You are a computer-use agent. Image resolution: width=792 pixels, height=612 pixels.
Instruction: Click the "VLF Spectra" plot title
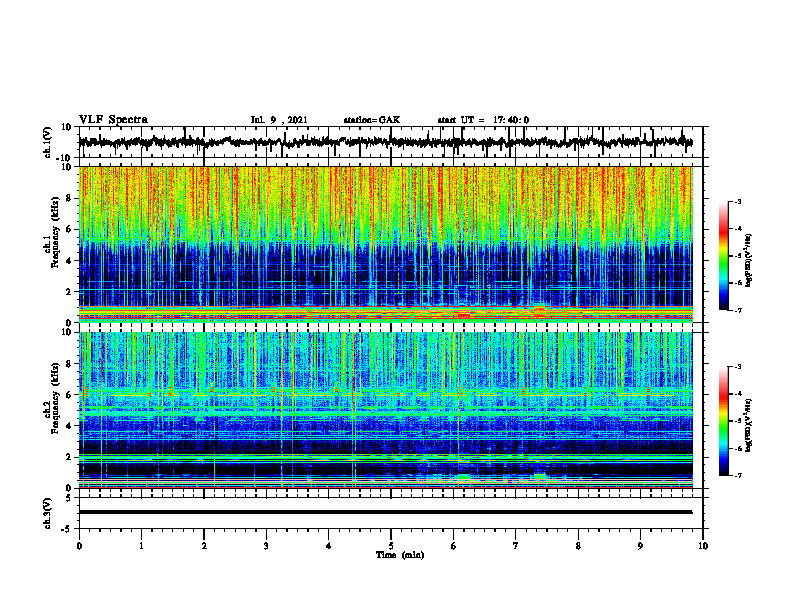point(113,120)
